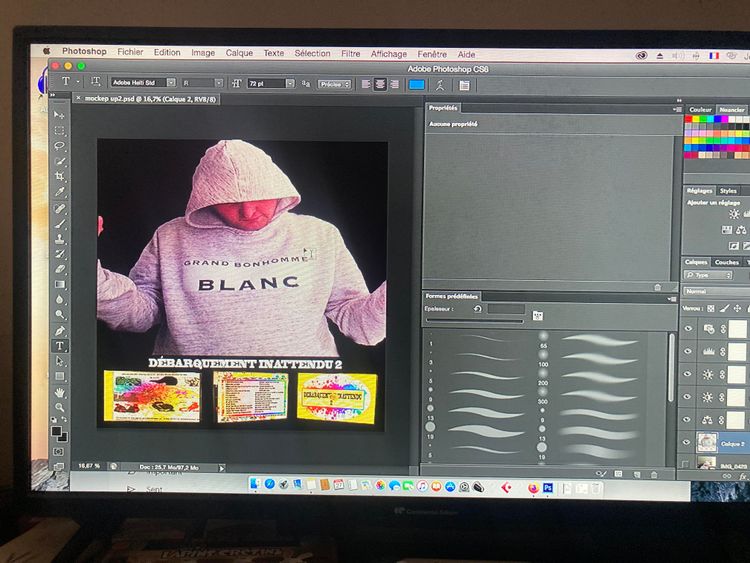Image resolution: width=750 pixels, height=563 pixels.
Task: Align text right
Action: [x=395, y=85]
